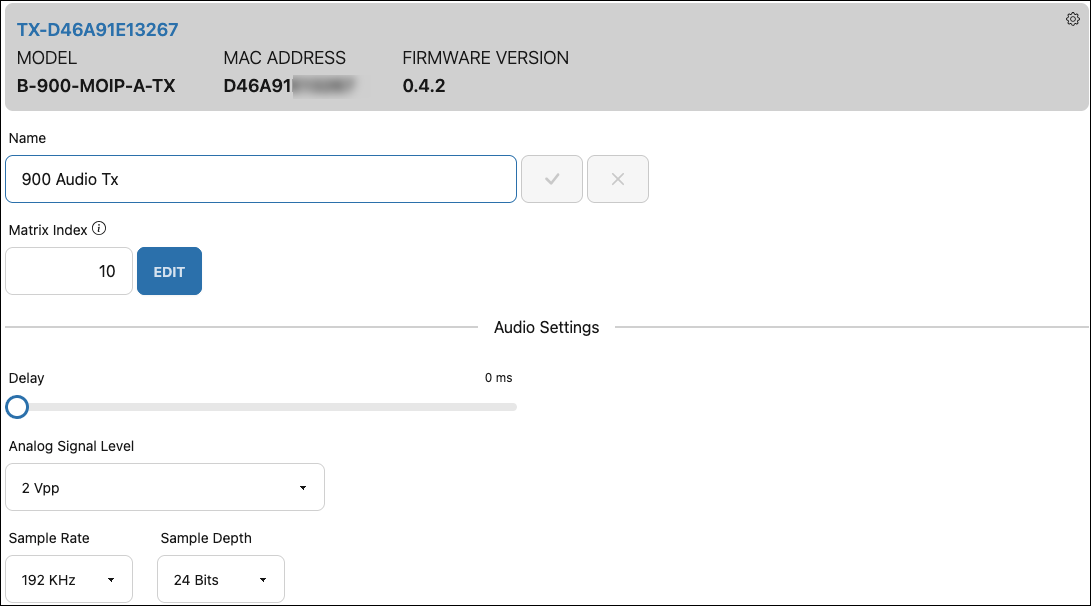This screenshot has height=606, width=1091.
Task: Click the MAC address value
Action: point(290,86)
